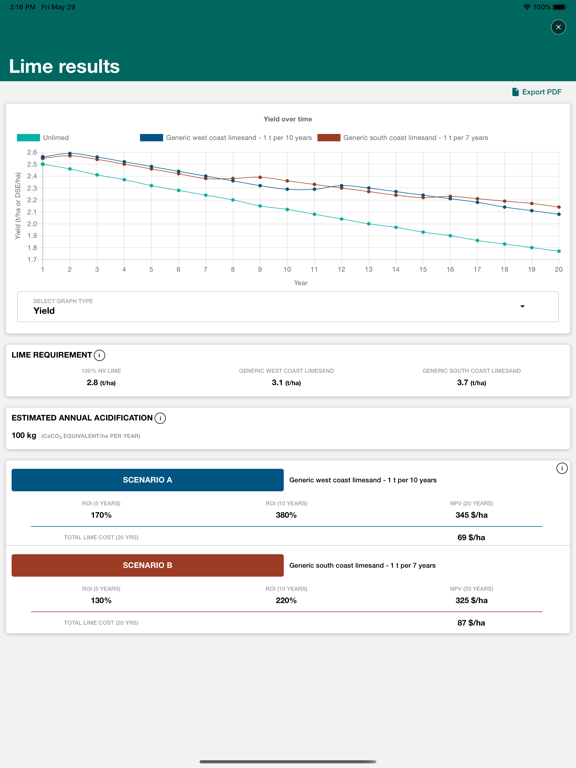Select the Scenario A button
The width and height of the screenshot is (576, 768).
(147, 480)
